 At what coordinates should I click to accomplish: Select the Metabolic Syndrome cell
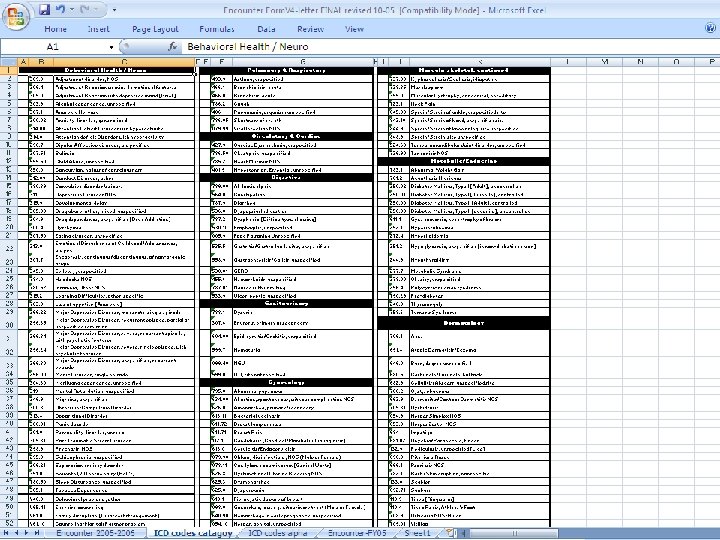pyautogui.click(x=479, y=271)
